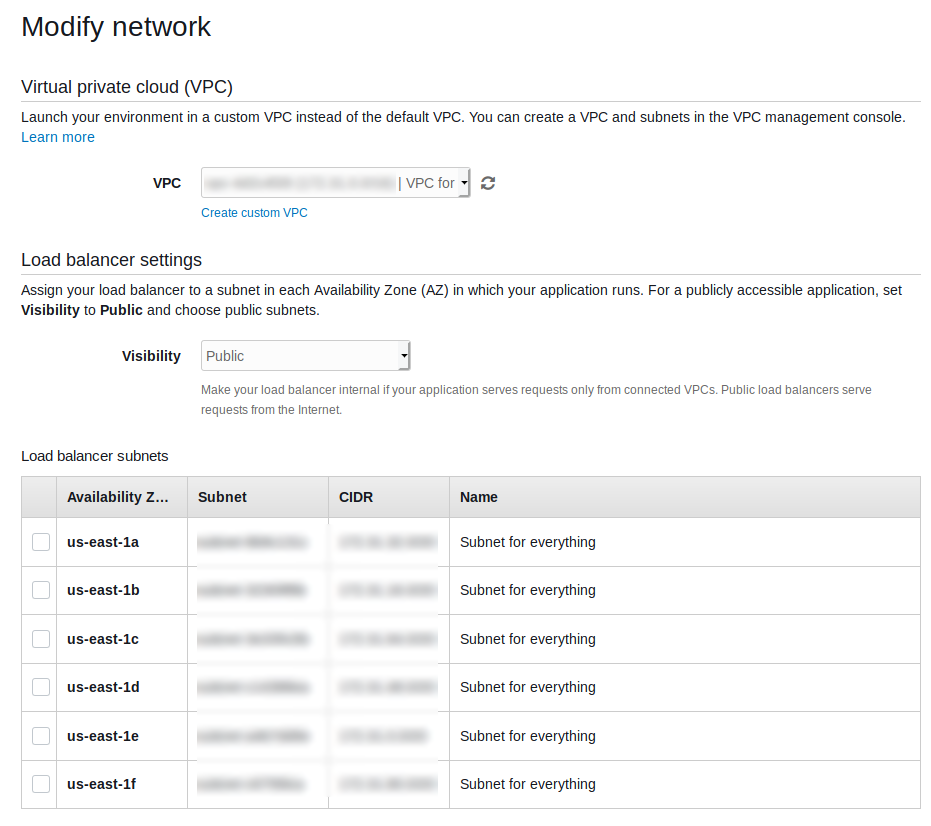The width and height of the screenshot is (931, 826).
Task: Click the Subnet column header
Action: click(258, 497)
